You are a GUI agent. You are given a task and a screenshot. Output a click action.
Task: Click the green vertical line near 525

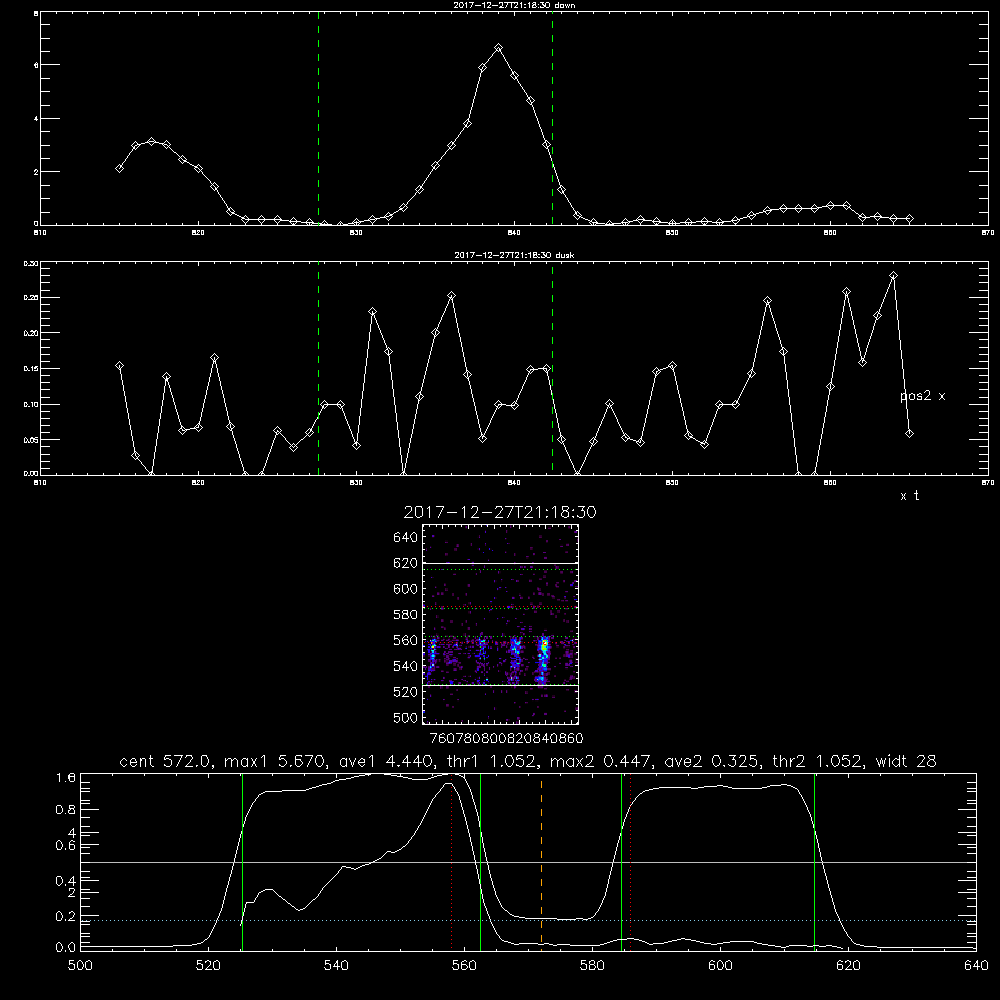pyautogui.click(x=242, y=861)
